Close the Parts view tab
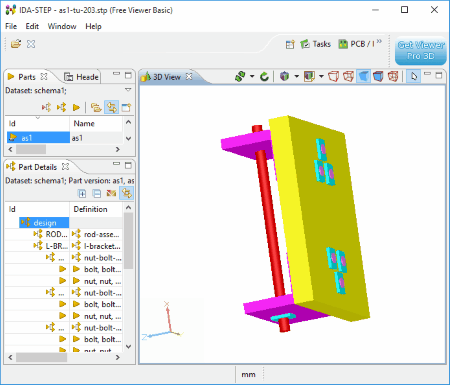The image size is (450, 385). (44, 77)
